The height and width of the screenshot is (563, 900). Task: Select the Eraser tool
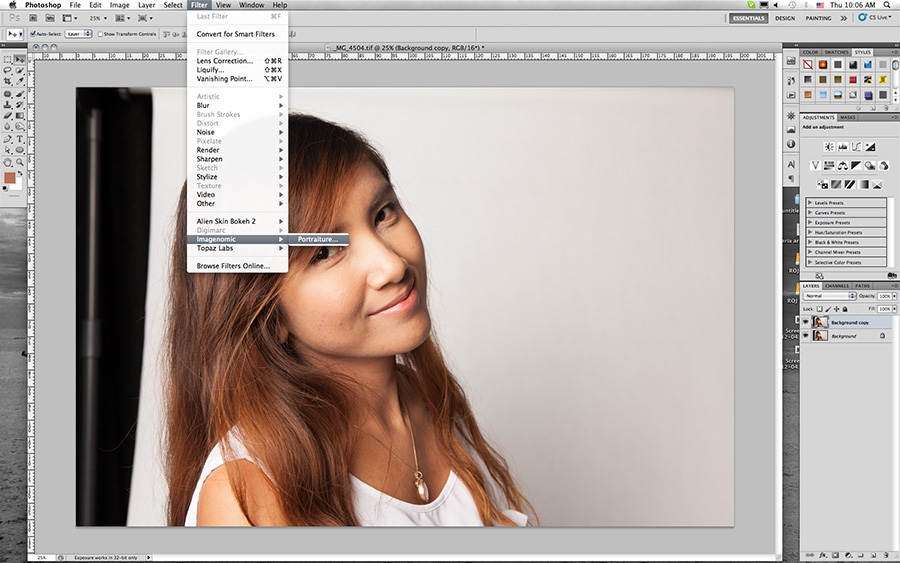[x=7, y=115]
